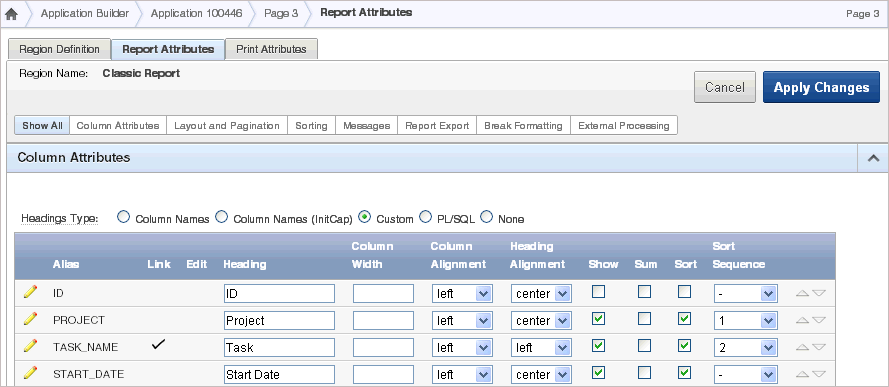The height and width of the screenshot is (387, 889).
Task: Toggle Show checkbox for ID
Action: point(598,292)
